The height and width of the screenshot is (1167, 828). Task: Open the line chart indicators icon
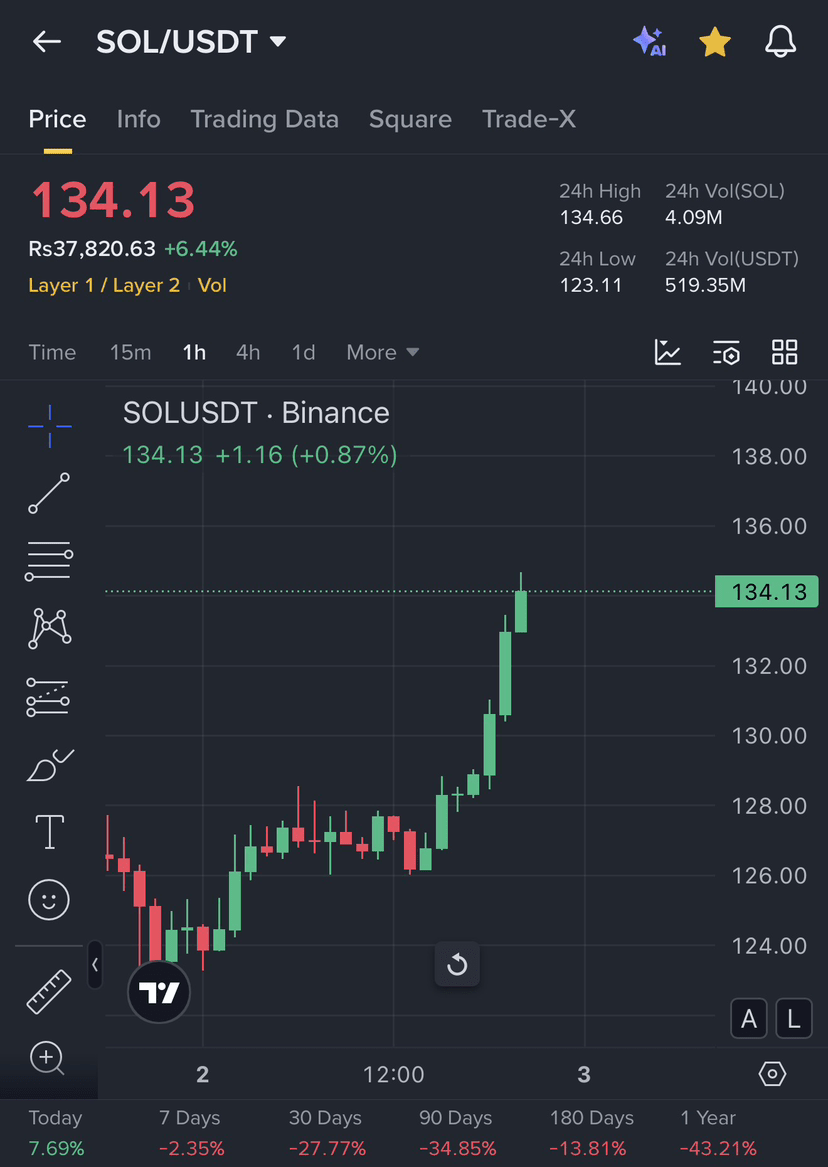coord(667,352)
